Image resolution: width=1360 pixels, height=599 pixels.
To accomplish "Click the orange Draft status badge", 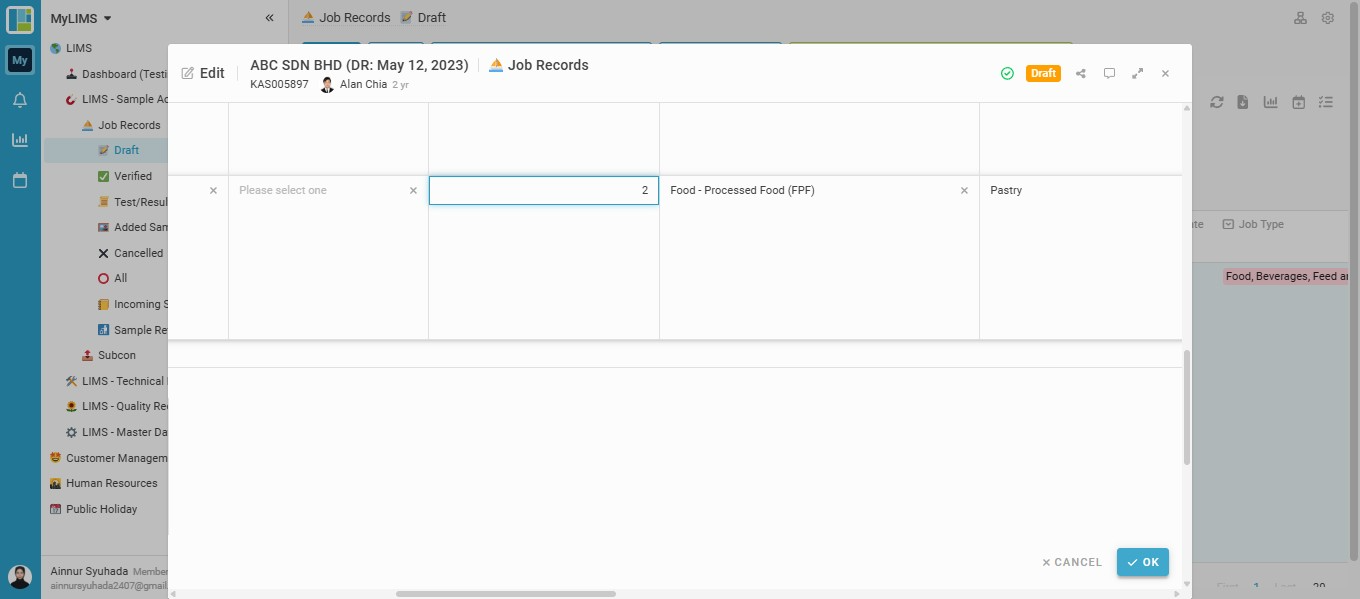I will 1043,73.
